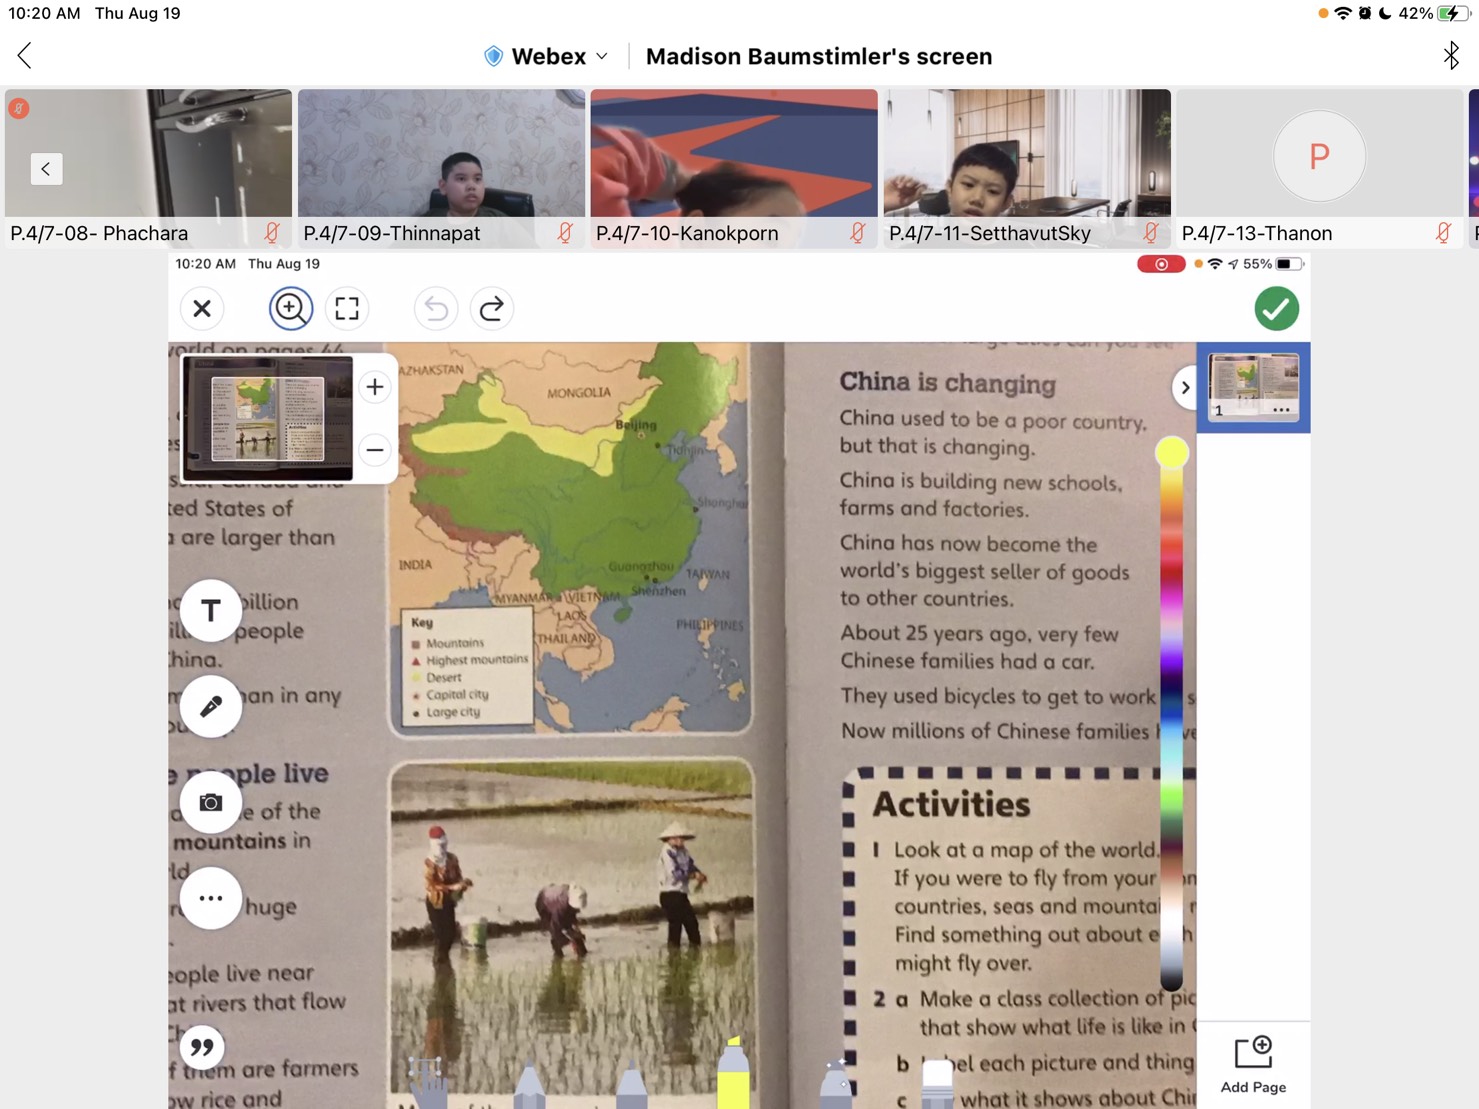This screenshot has height=1109, width=1479.
Task: Open the more options ellipsis button
Action: (x=211, y=898)
